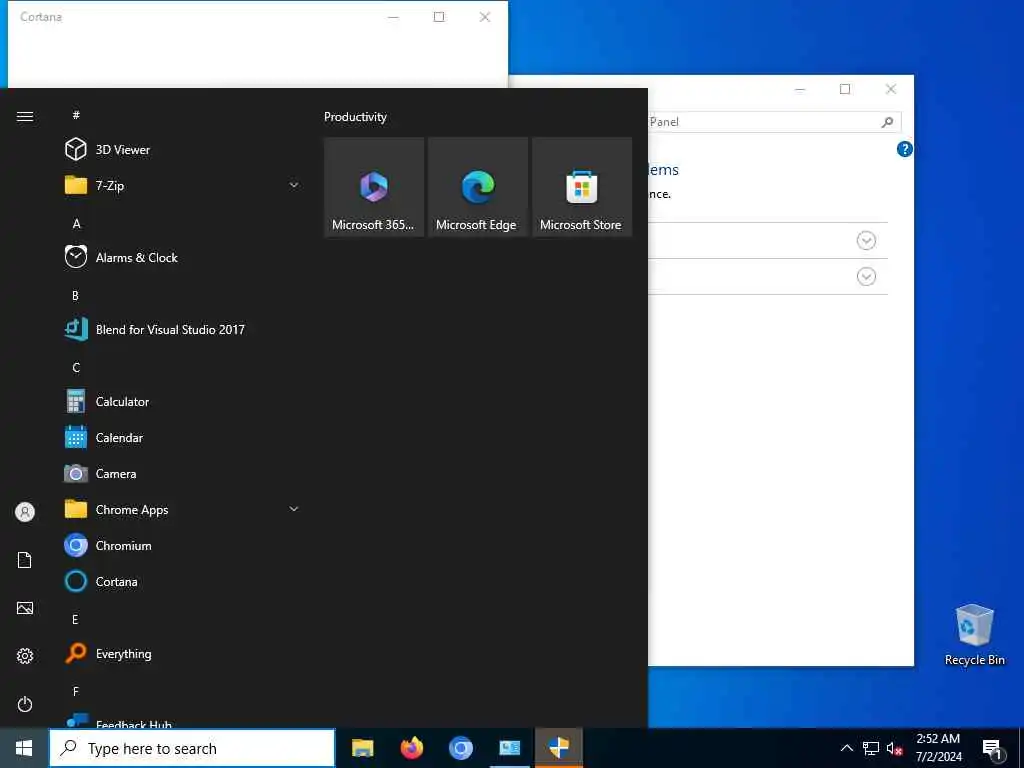Open Chromium from the taskbar
The image size is (1024, 768).
[461, 748]
